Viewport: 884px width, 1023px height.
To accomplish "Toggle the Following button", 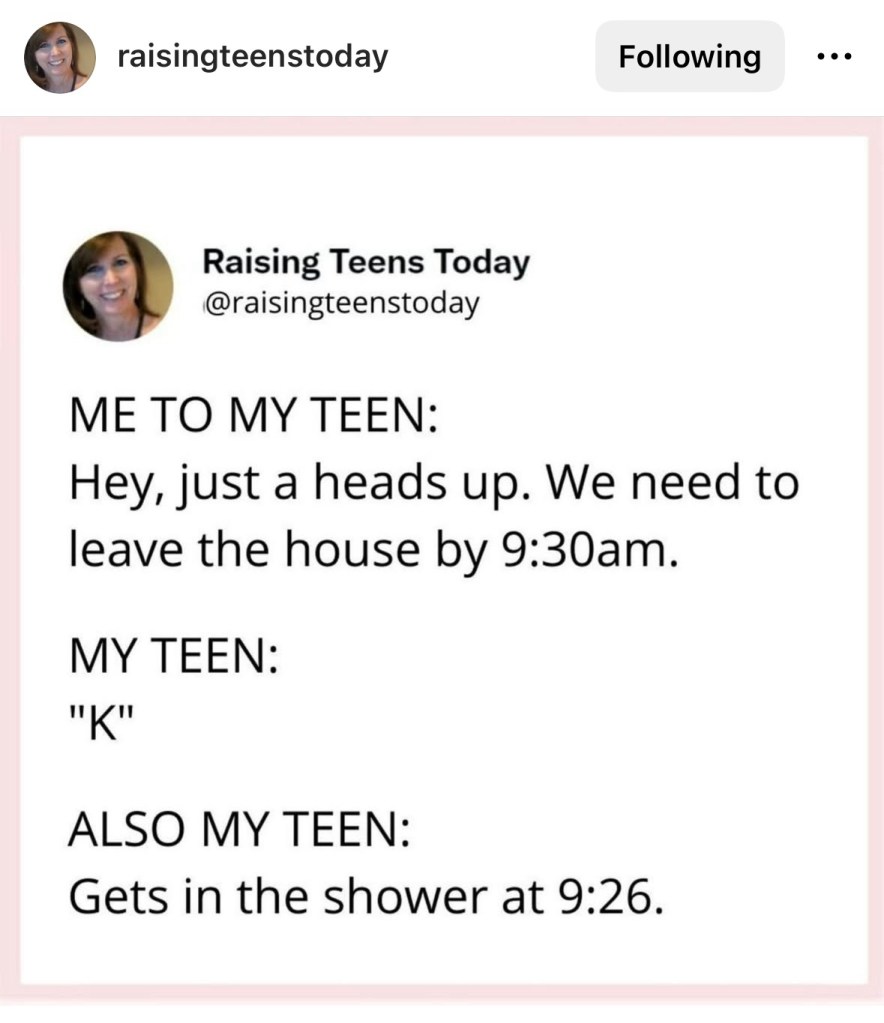I will click(689, 57).
